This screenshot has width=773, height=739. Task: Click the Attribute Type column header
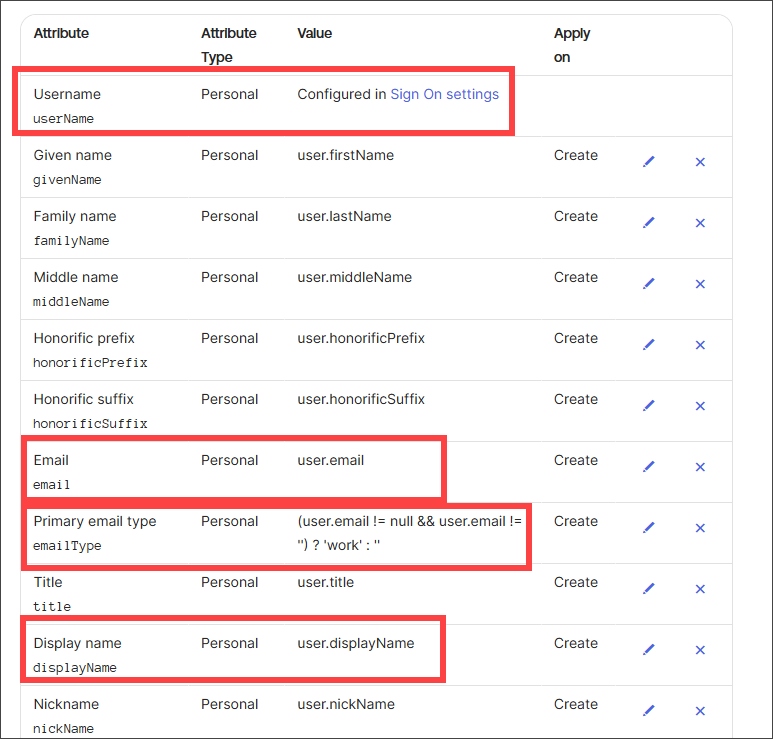[229, 45]
